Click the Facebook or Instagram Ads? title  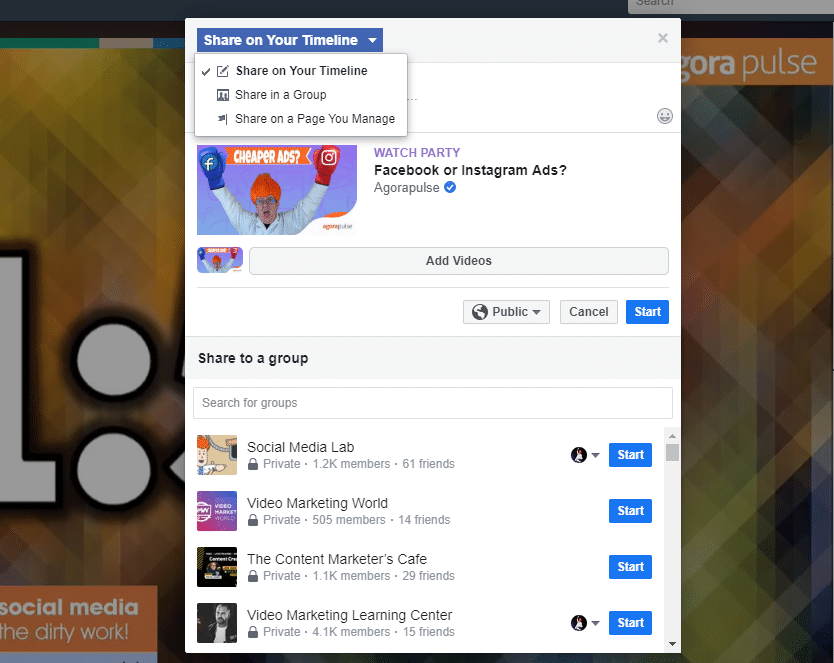point(470,170)
